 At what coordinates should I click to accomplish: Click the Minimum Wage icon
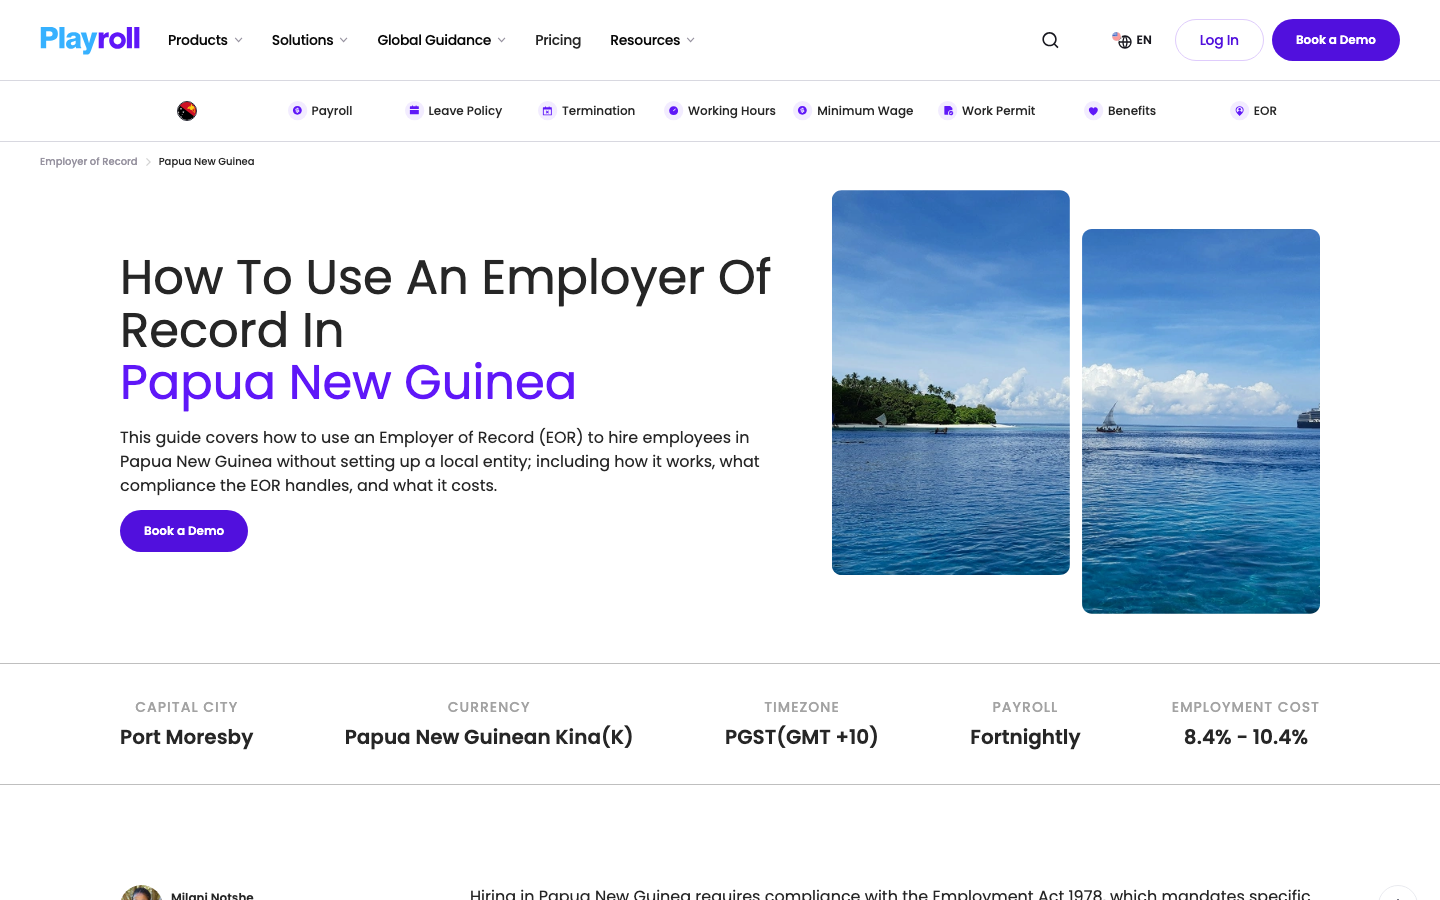(802, 111)
